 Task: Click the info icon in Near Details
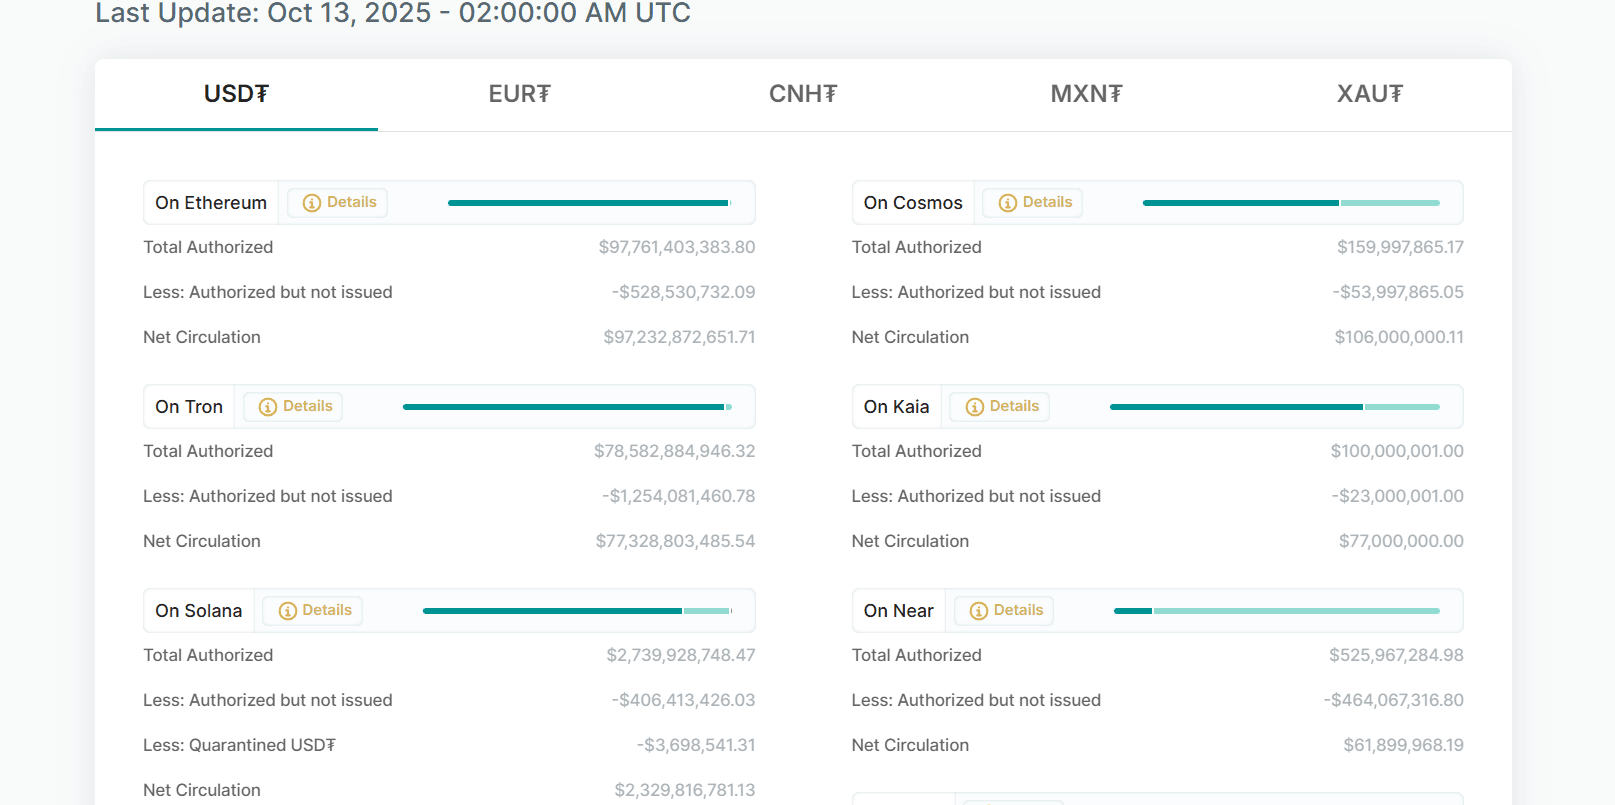[978, 611]
